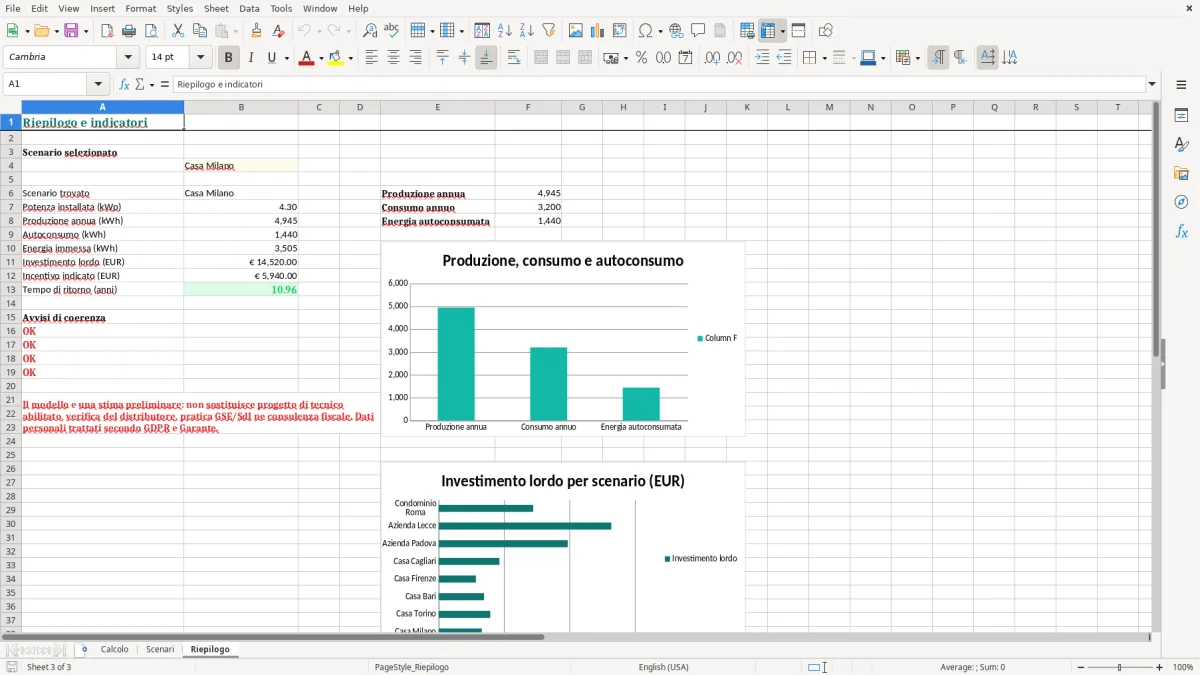
Task: Open font color dropdown arrow
Action: 320,58
